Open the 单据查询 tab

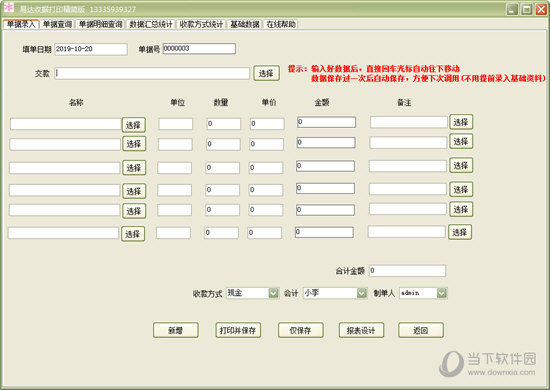pos(57,24)
